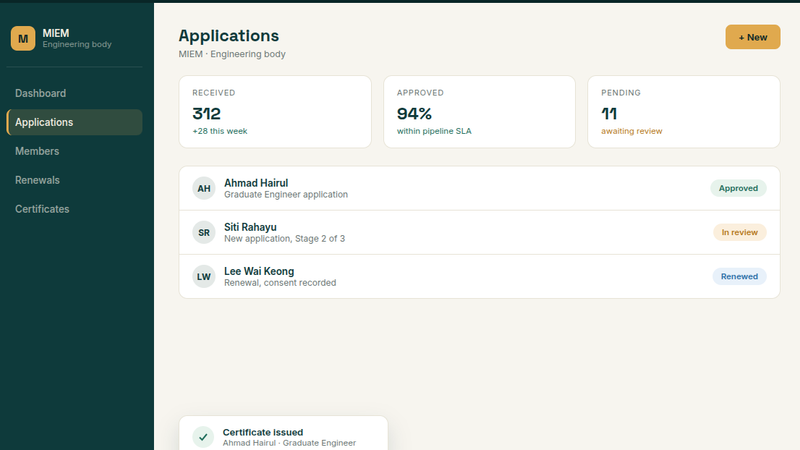Select Applications in the sidebar
Screen dimensions: 800x450
pyautogui.click(x=74, y=122)
